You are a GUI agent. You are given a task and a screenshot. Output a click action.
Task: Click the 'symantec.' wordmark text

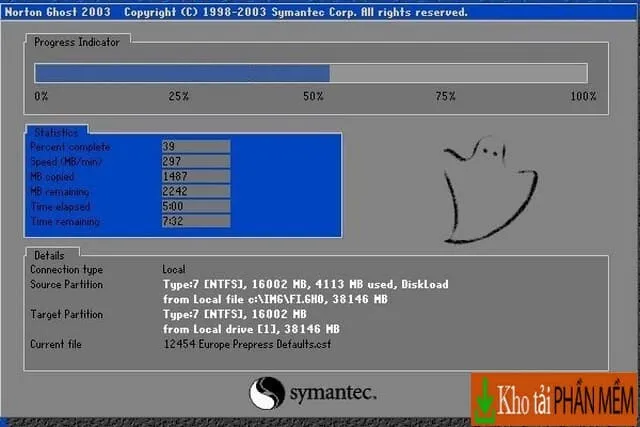[333, 394]
